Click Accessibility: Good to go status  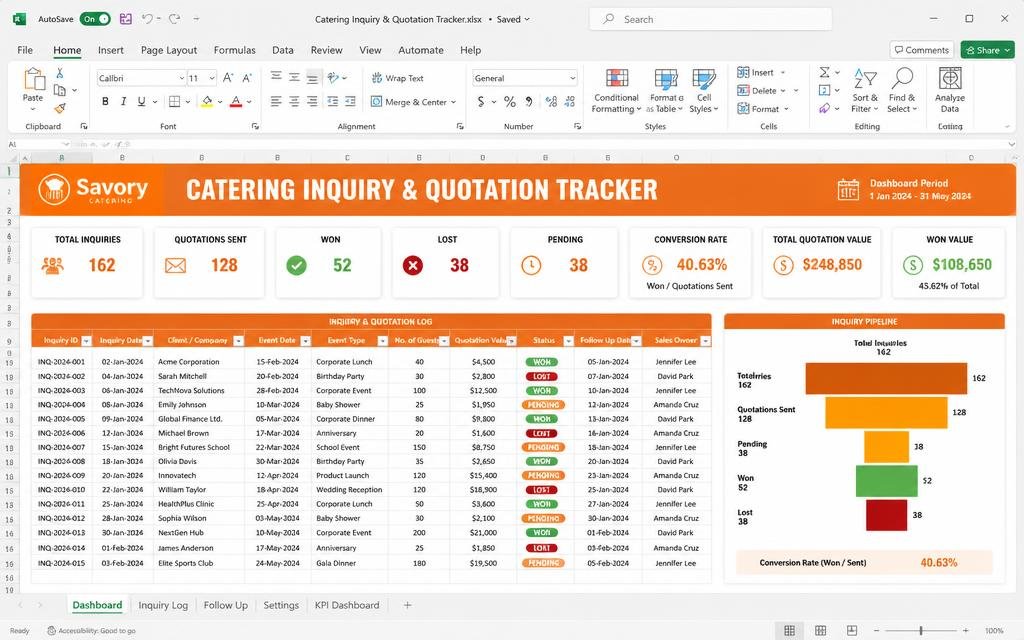91,631
